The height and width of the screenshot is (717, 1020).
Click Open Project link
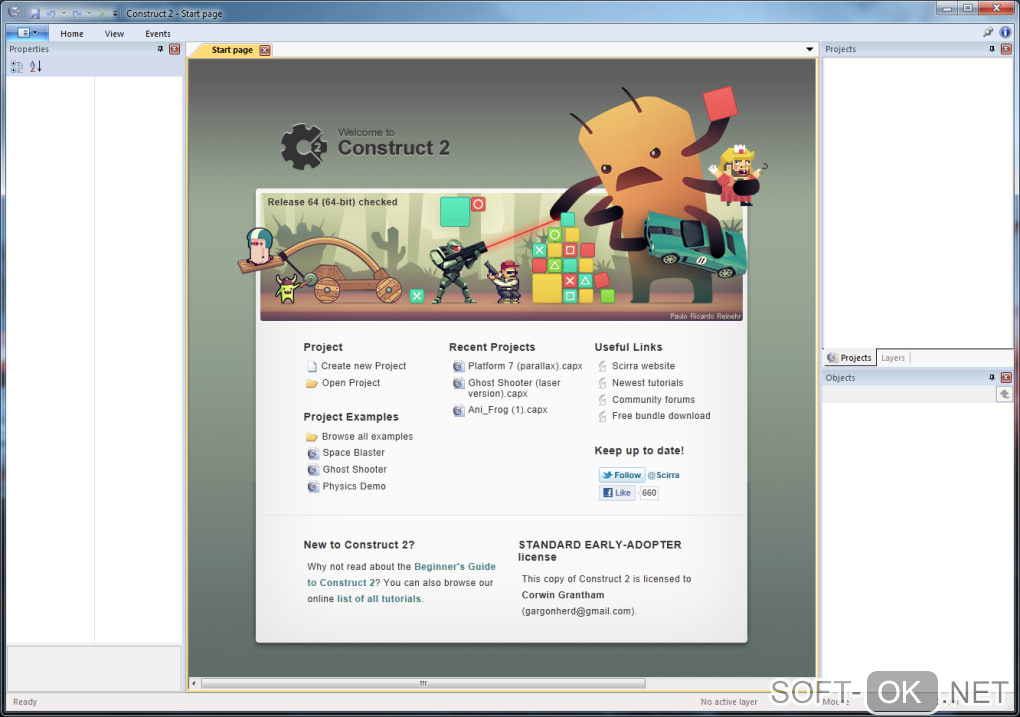(351, 383)
